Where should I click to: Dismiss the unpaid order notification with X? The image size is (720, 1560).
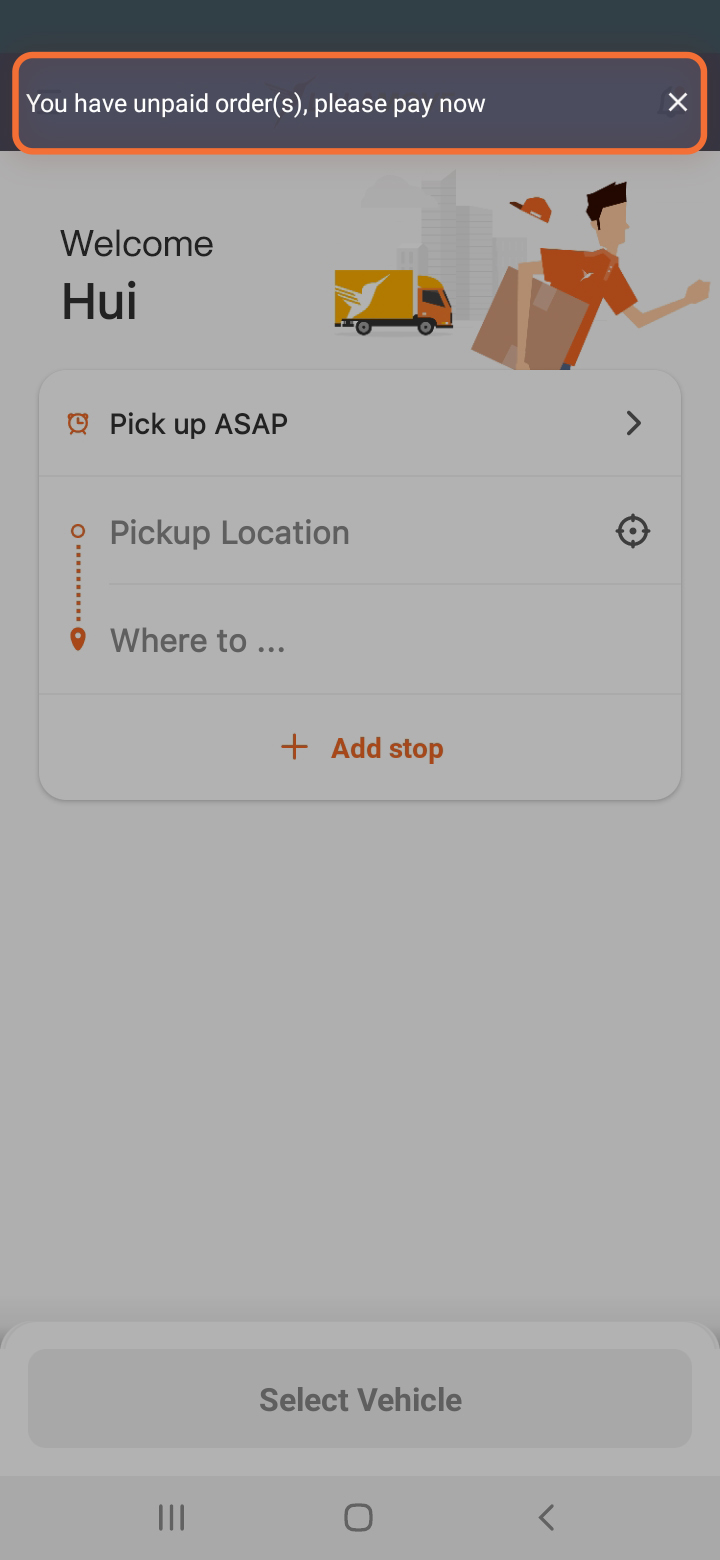click(x=677, y=102)
